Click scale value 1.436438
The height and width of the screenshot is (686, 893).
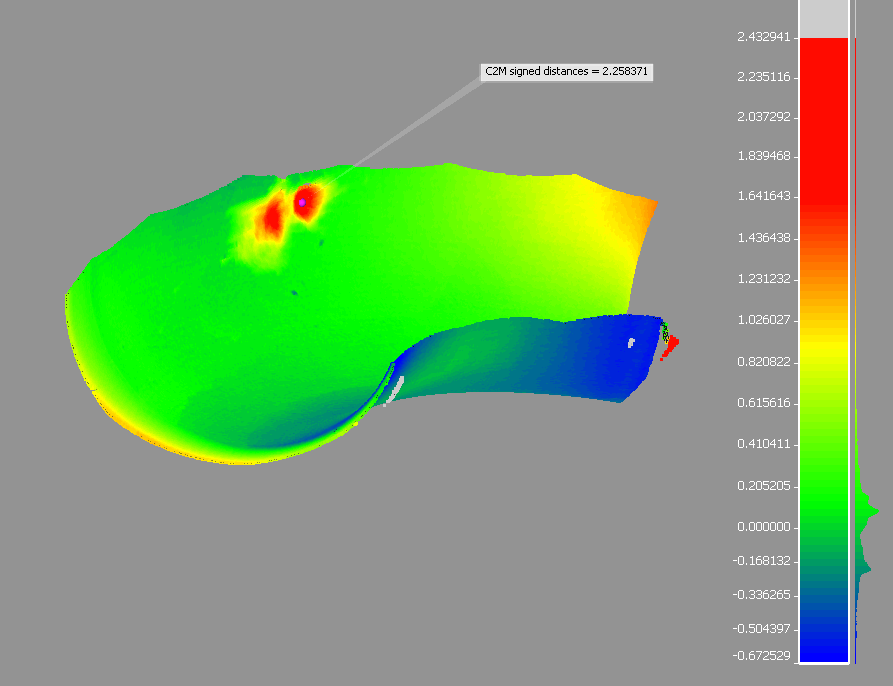(764, 238)
